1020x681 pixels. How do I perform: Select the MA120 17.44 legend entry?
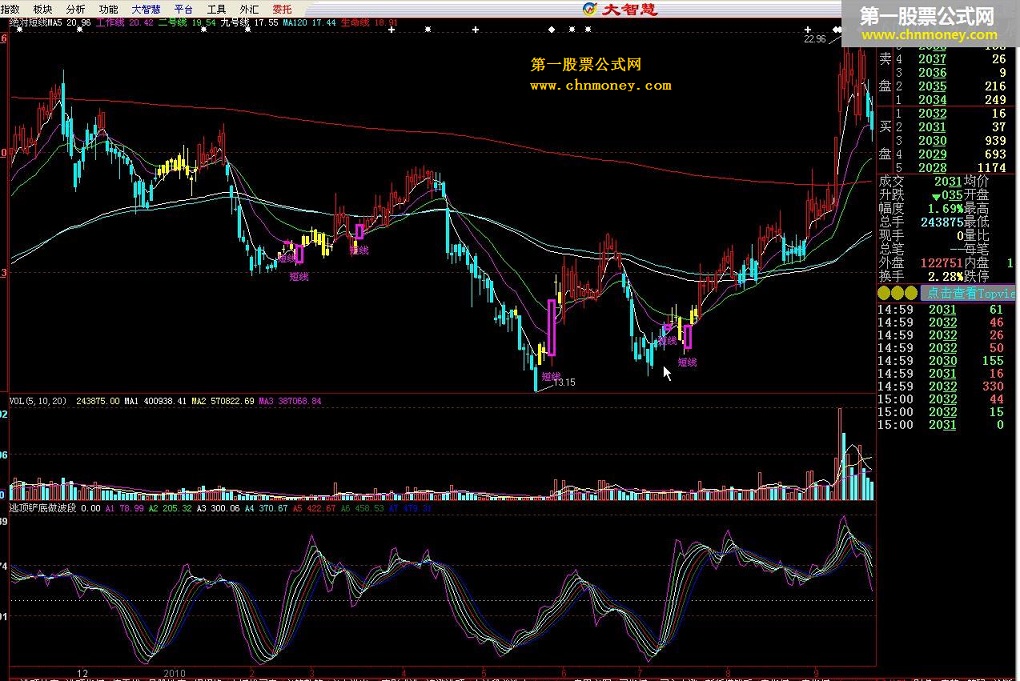click(310, 22)
